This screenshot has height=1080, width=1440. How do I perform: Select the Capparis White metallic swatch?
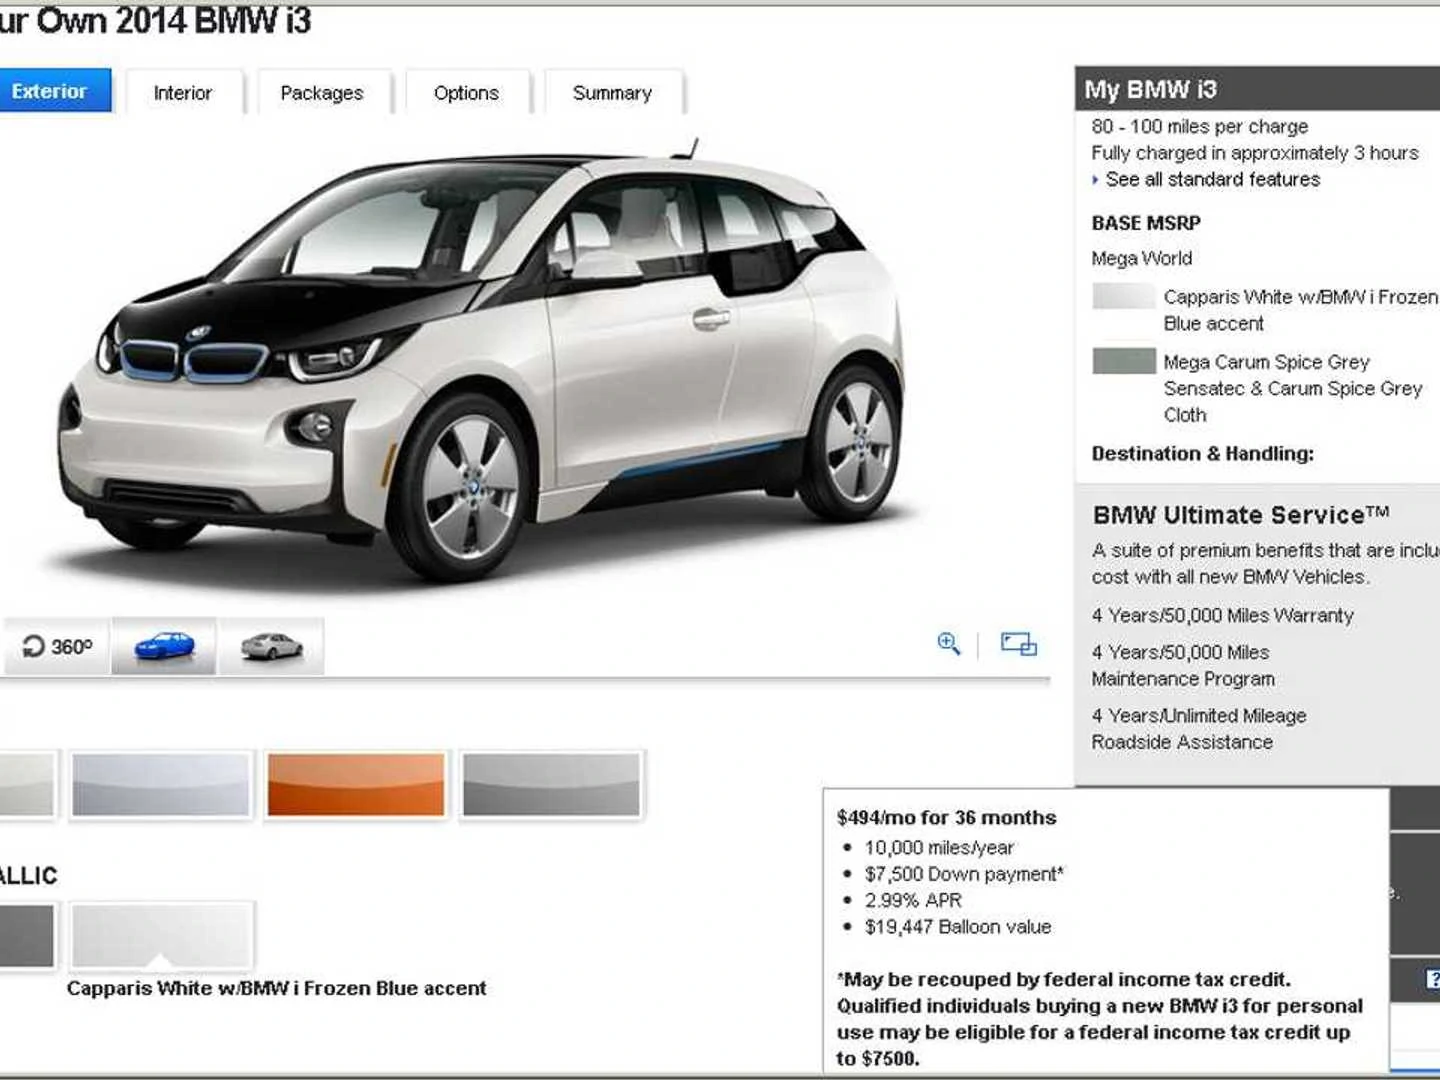[x=161, y=936]
